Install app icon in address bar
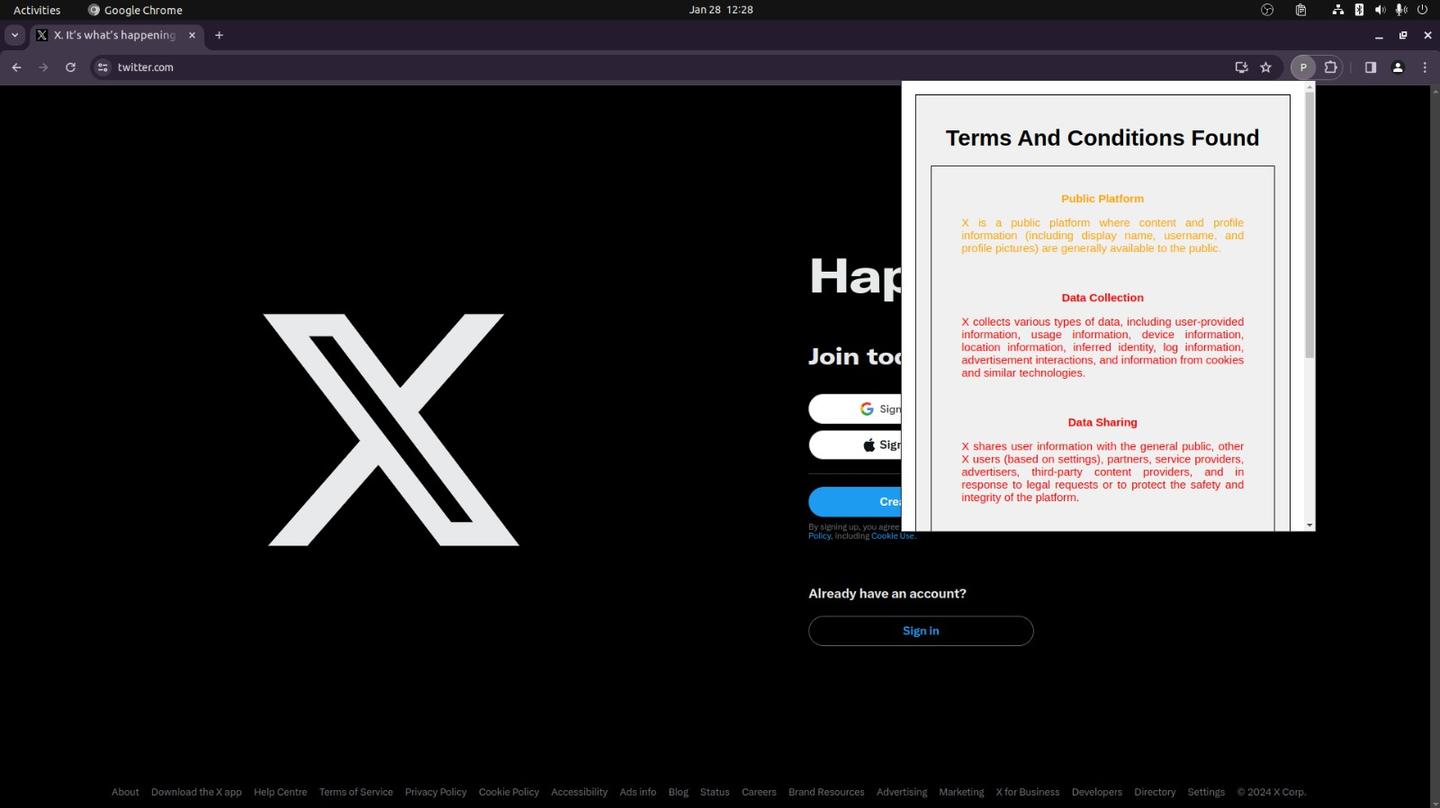 pos(1241,67)
